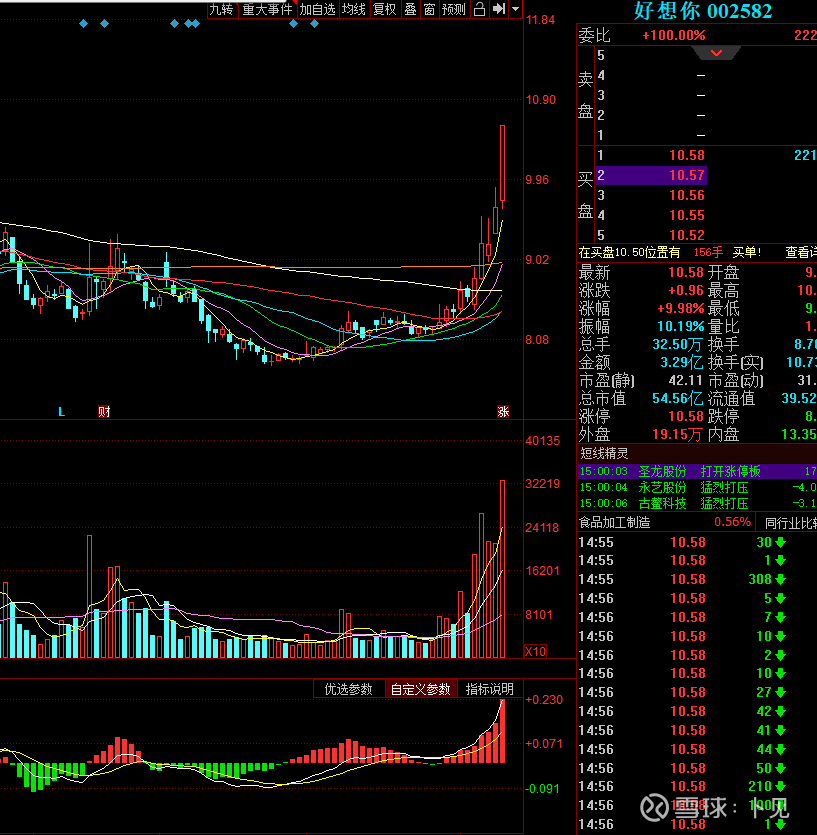Click the 外盘 19.15万 value
817x835 pixels.
677,435
